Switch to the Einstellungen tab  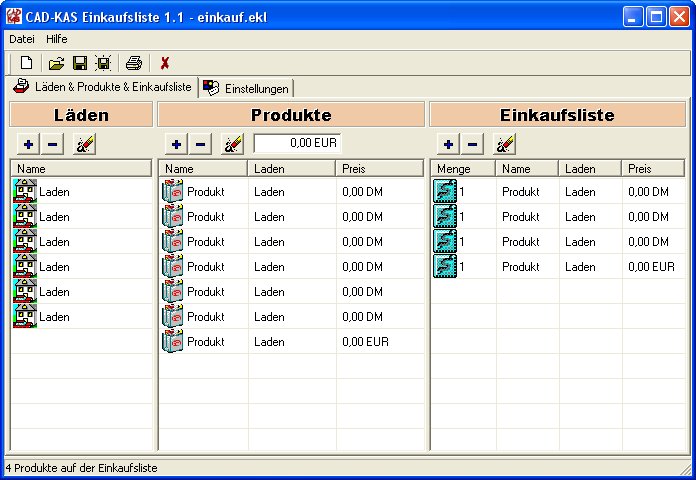point(247,89)
